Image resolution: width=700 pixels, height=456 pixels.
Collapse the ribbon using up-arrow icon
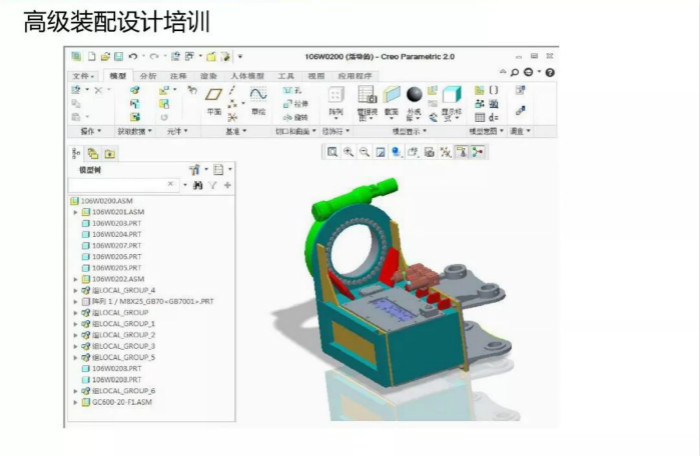coord(503,71)
